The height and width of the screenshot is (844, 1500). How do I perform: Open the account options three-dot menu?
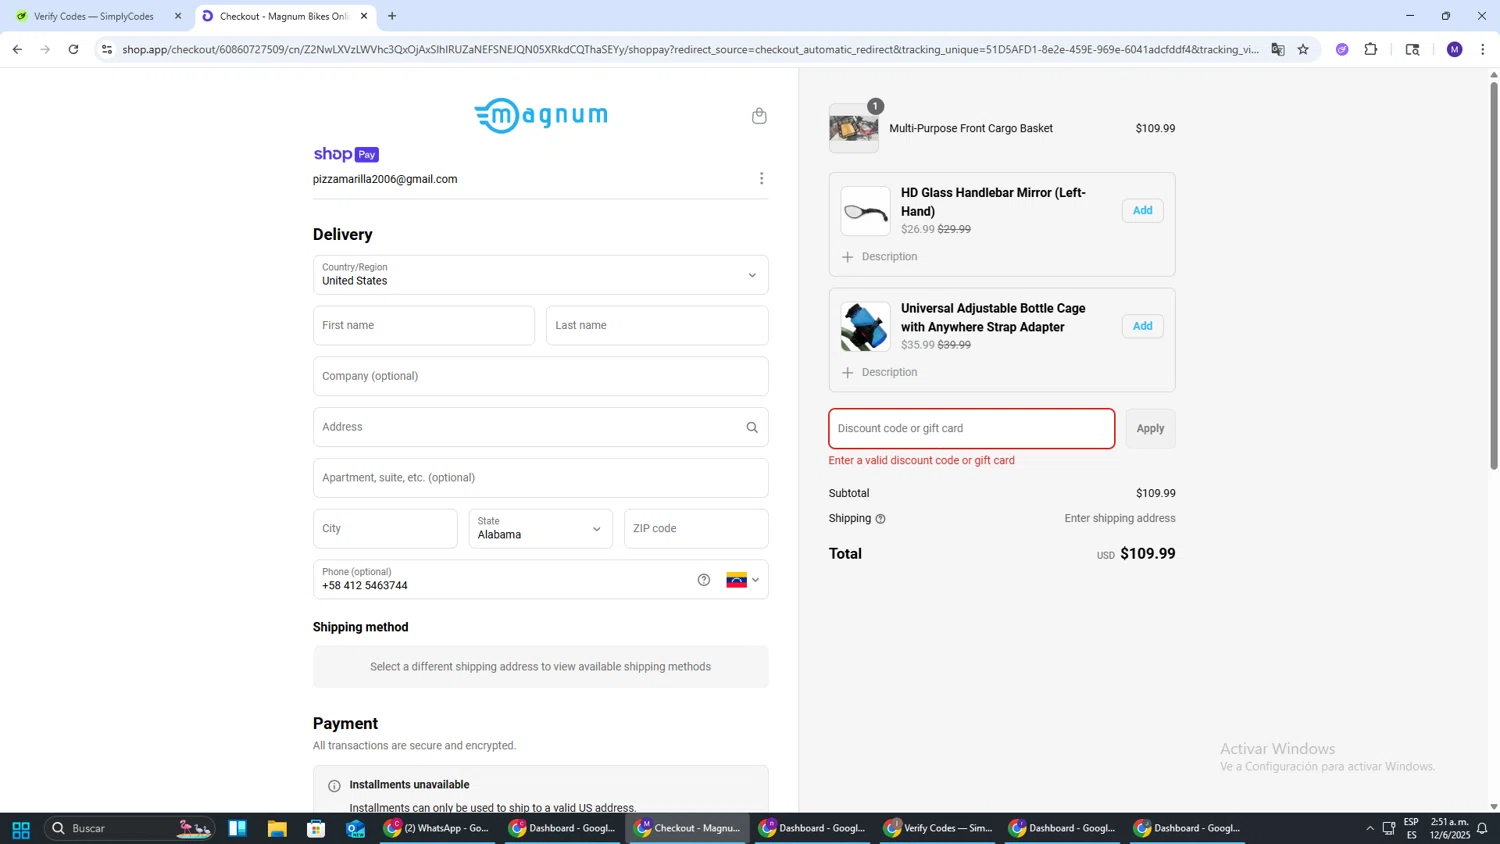[x=761, y=179]
